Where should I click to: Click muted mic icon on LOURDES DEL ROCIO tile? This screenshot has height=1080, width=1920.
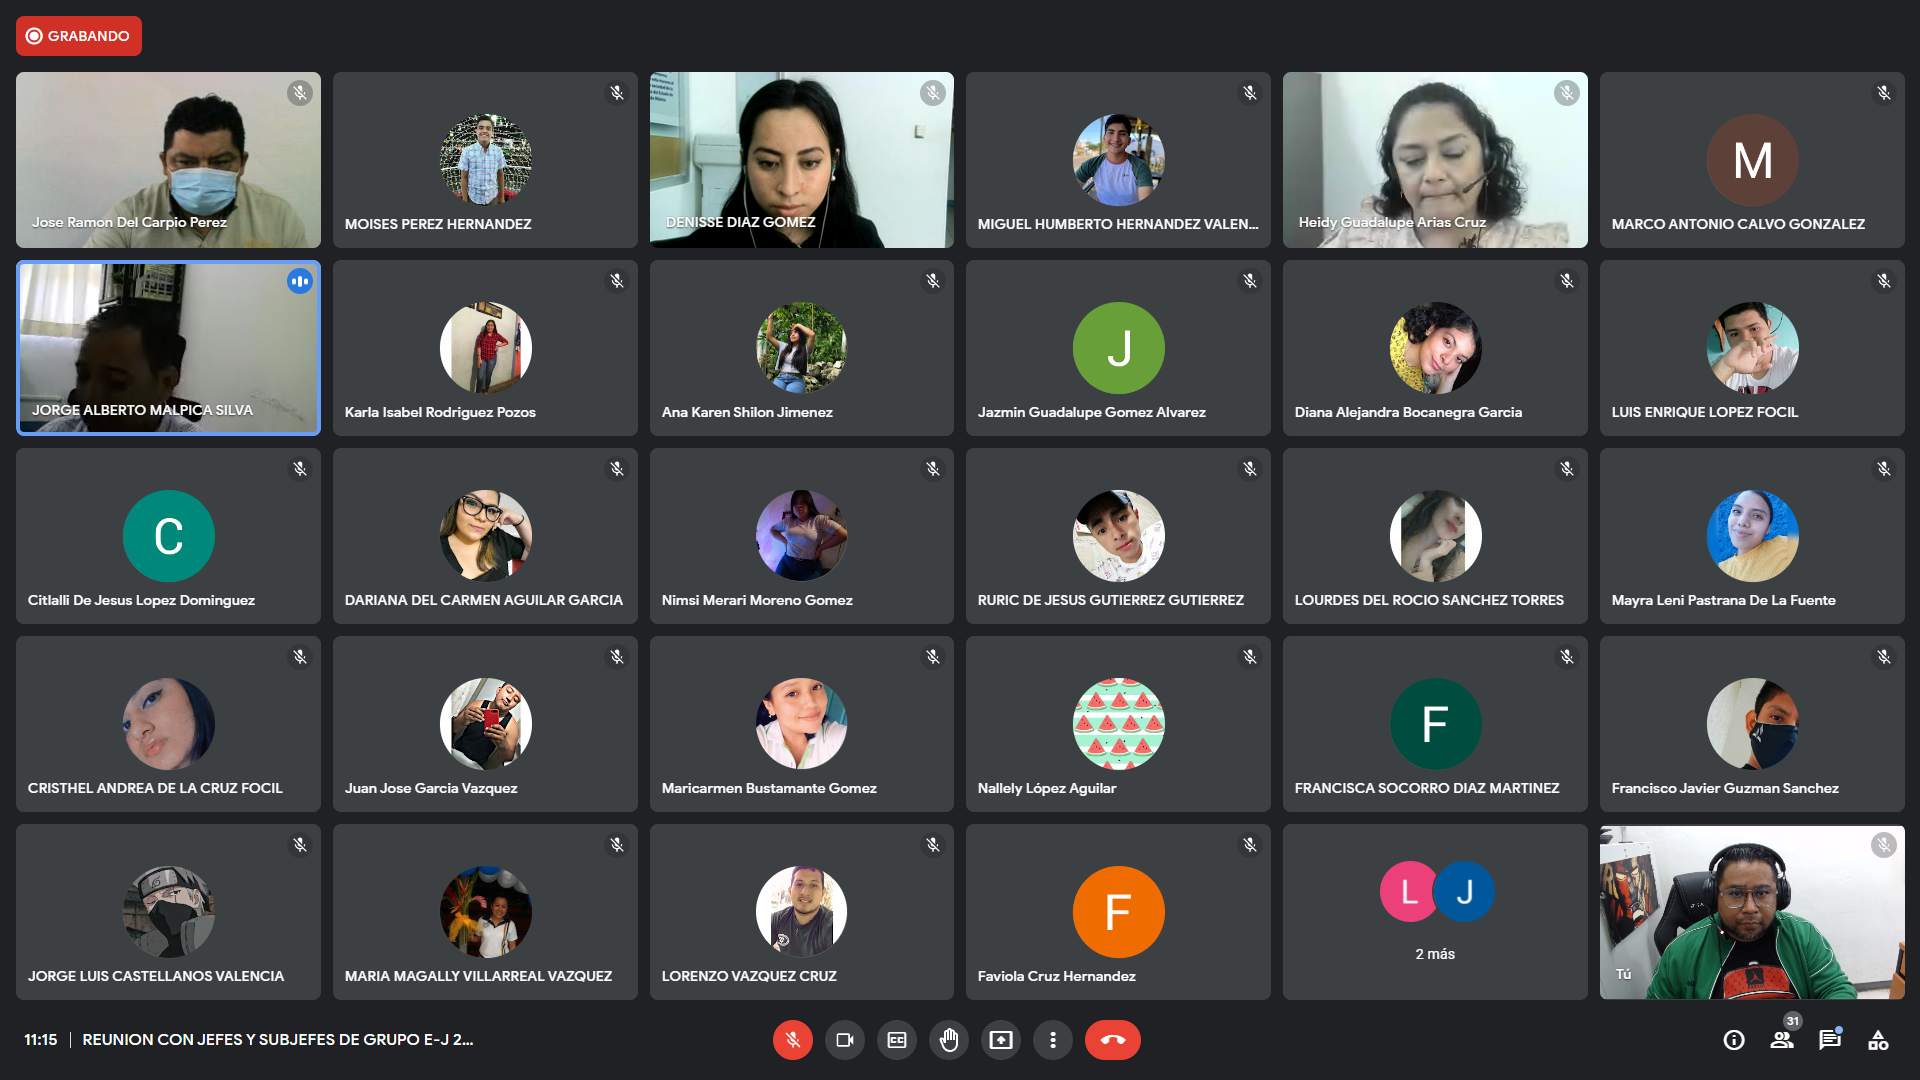pos(1567,469)
